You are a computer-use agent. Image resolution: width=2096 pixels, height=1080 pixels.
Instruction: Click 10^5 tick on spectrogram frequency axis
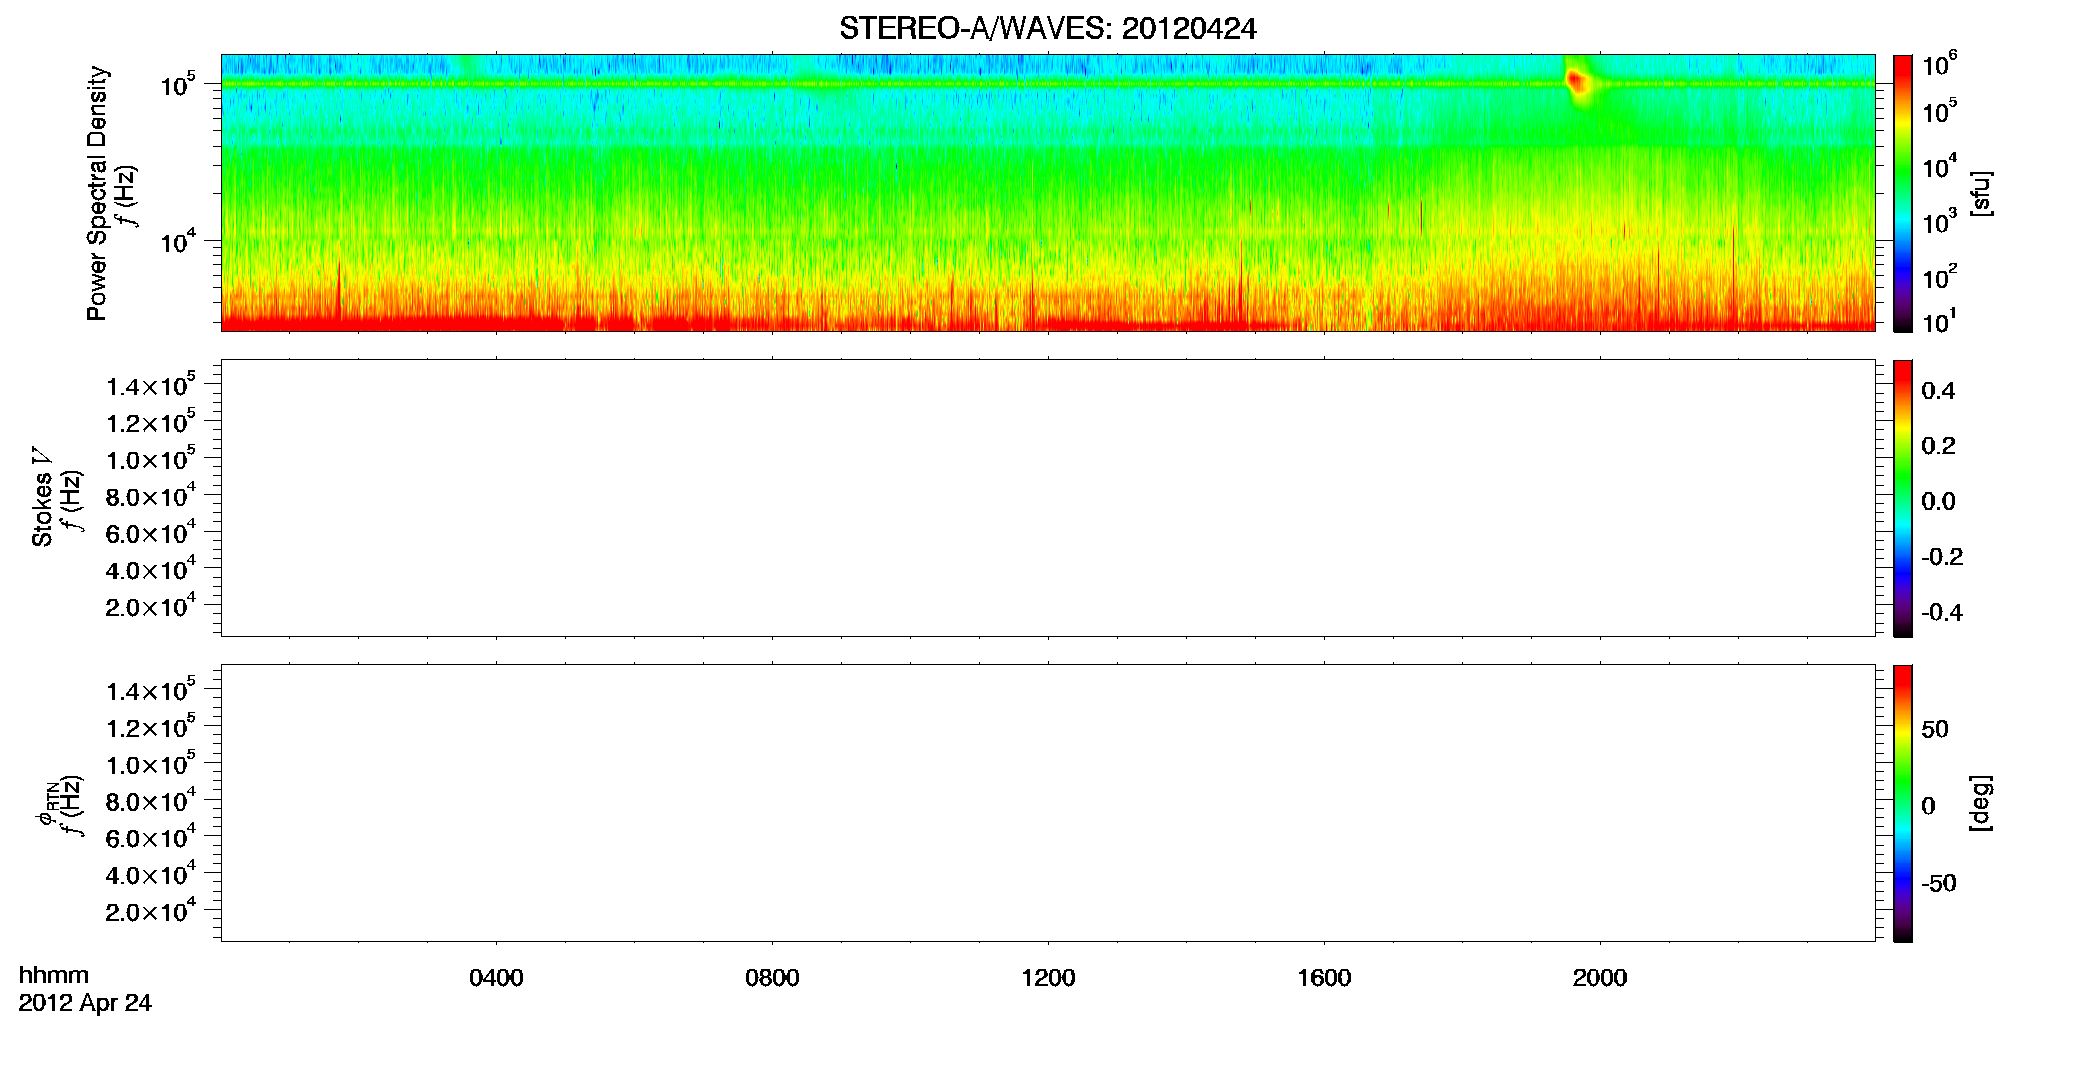[178, 84]
